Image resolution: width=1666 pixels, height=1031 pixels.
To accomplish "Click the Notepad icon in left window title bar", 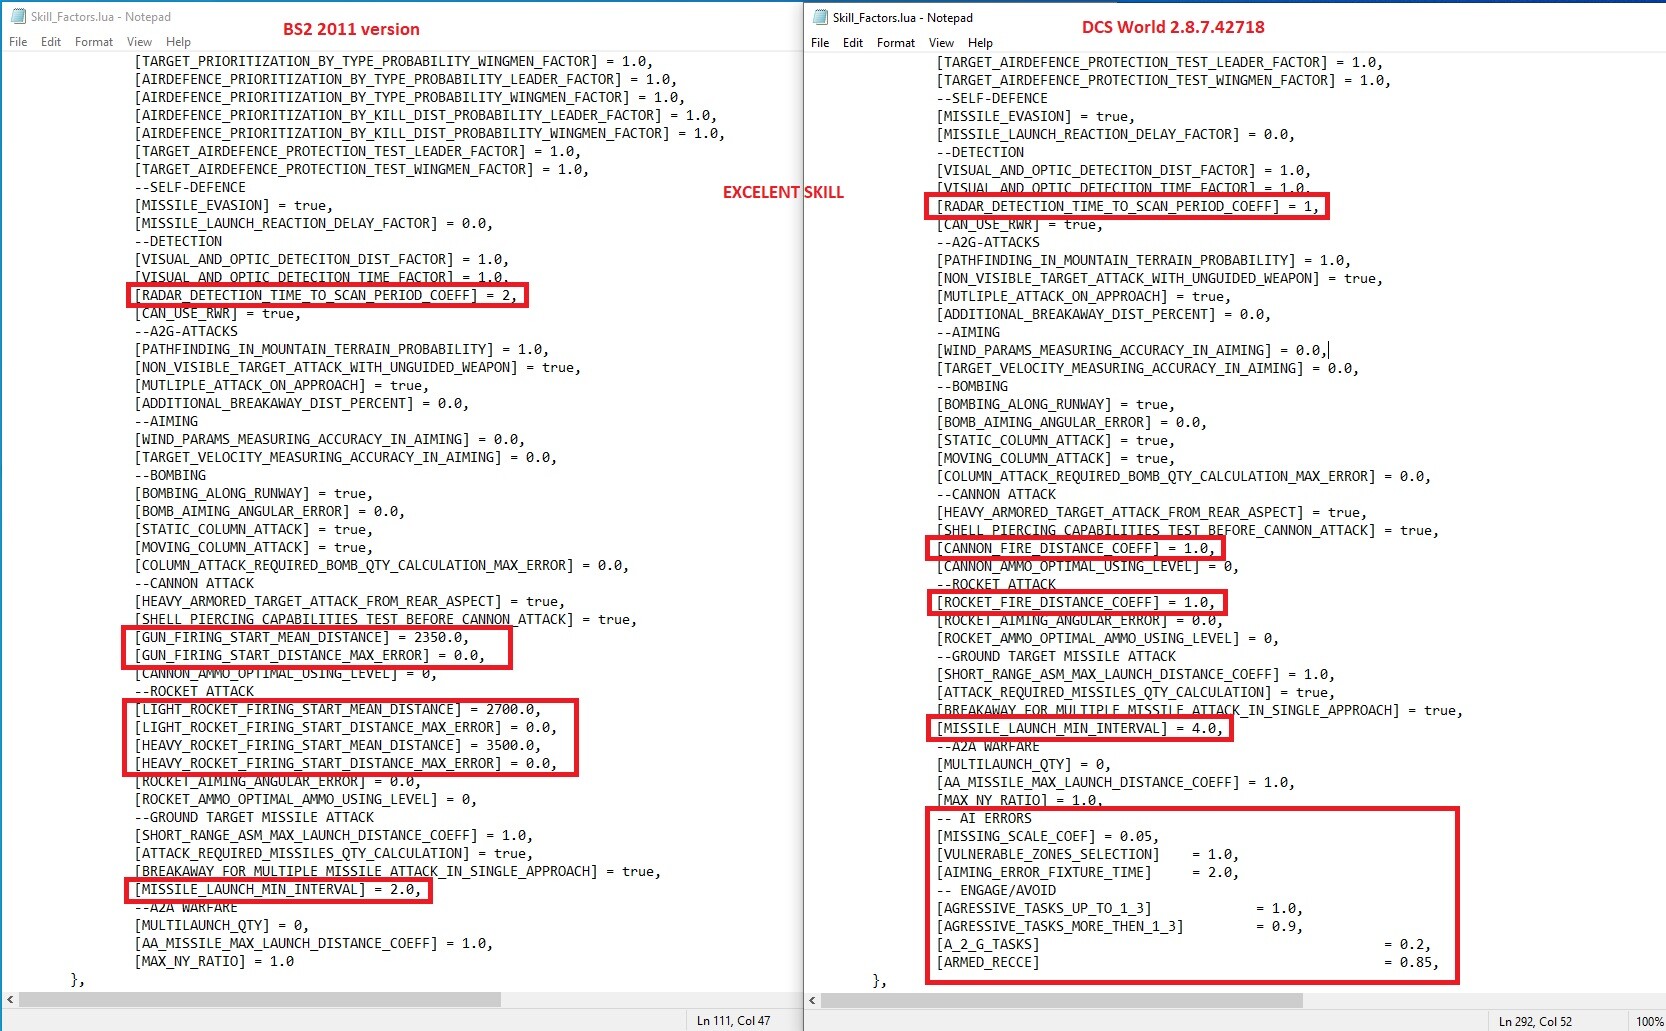I will tap(18, 17).
